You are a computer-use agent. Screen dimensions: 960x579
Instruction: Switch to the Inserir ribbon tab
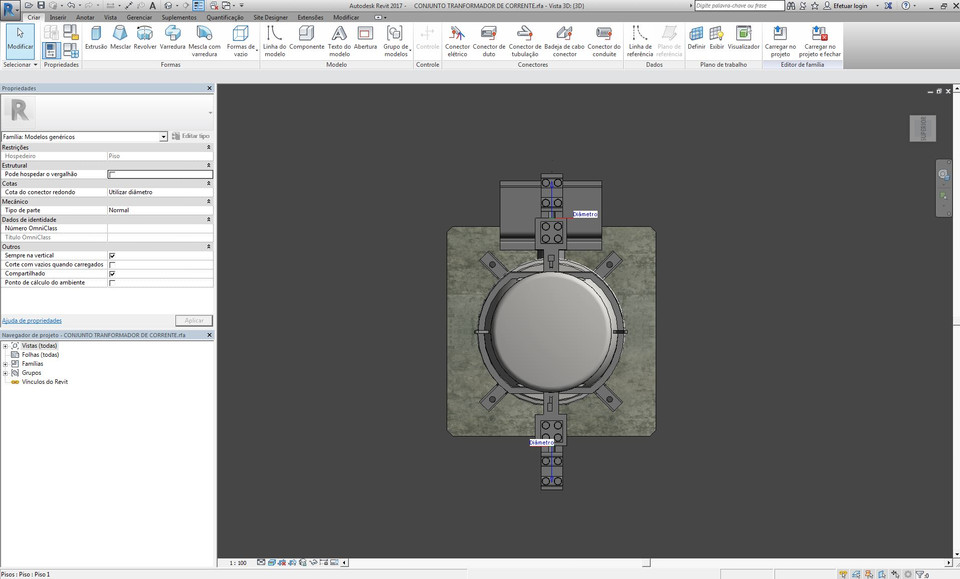click(56, 16)
